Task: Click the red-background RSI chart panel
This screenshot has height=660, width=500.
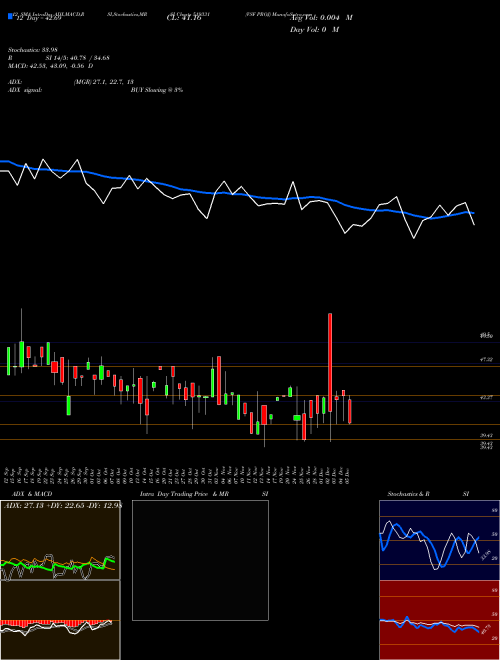Action: [x=439, y=620]
